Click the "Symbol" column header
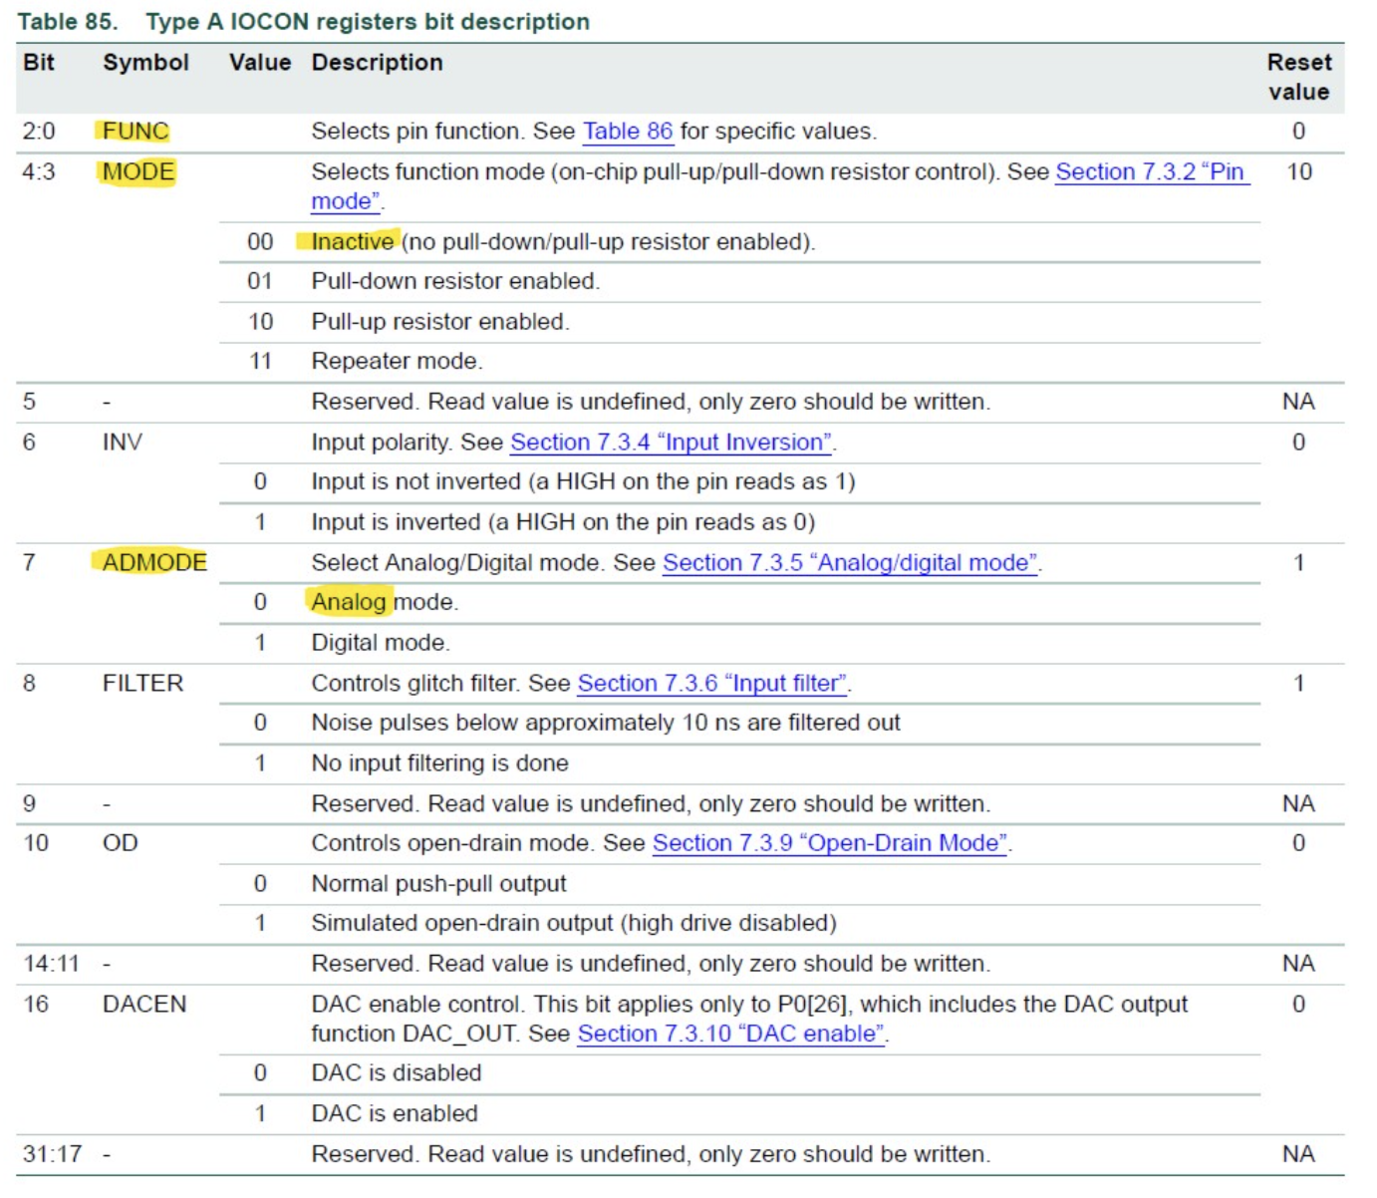 point(145,63)
